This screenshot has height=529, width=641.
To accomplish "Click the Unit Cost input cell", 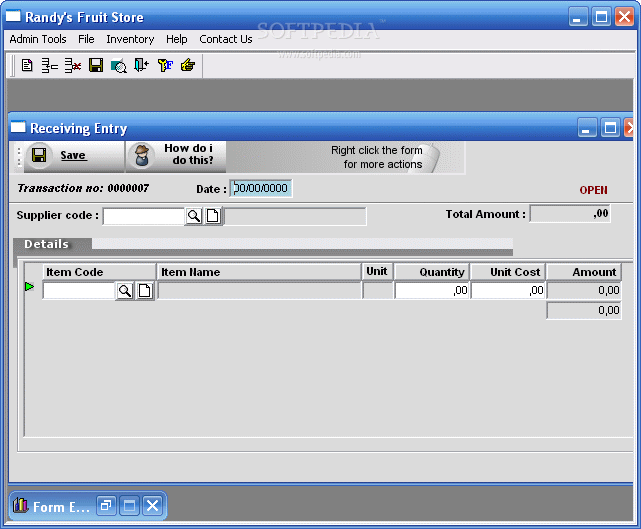I will pos(508,291).
